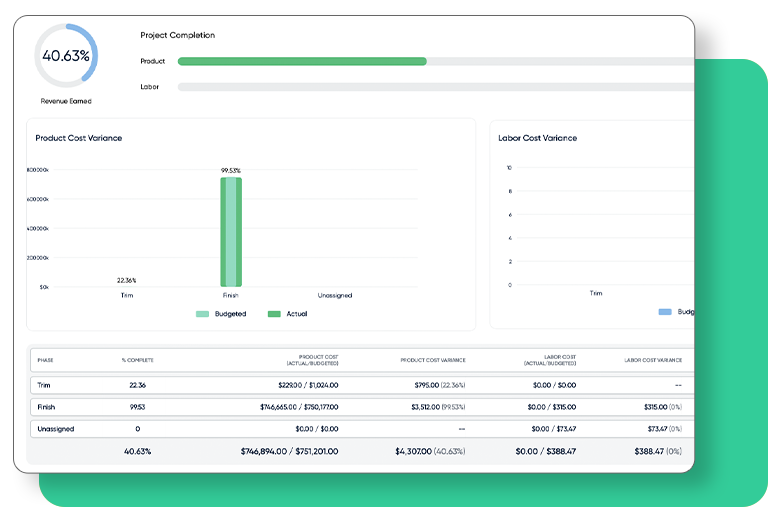Screen dimensions: 780x526
Task: Click the total $0.00 / $388.47 labor cost
Action: [x=546, y=452]
